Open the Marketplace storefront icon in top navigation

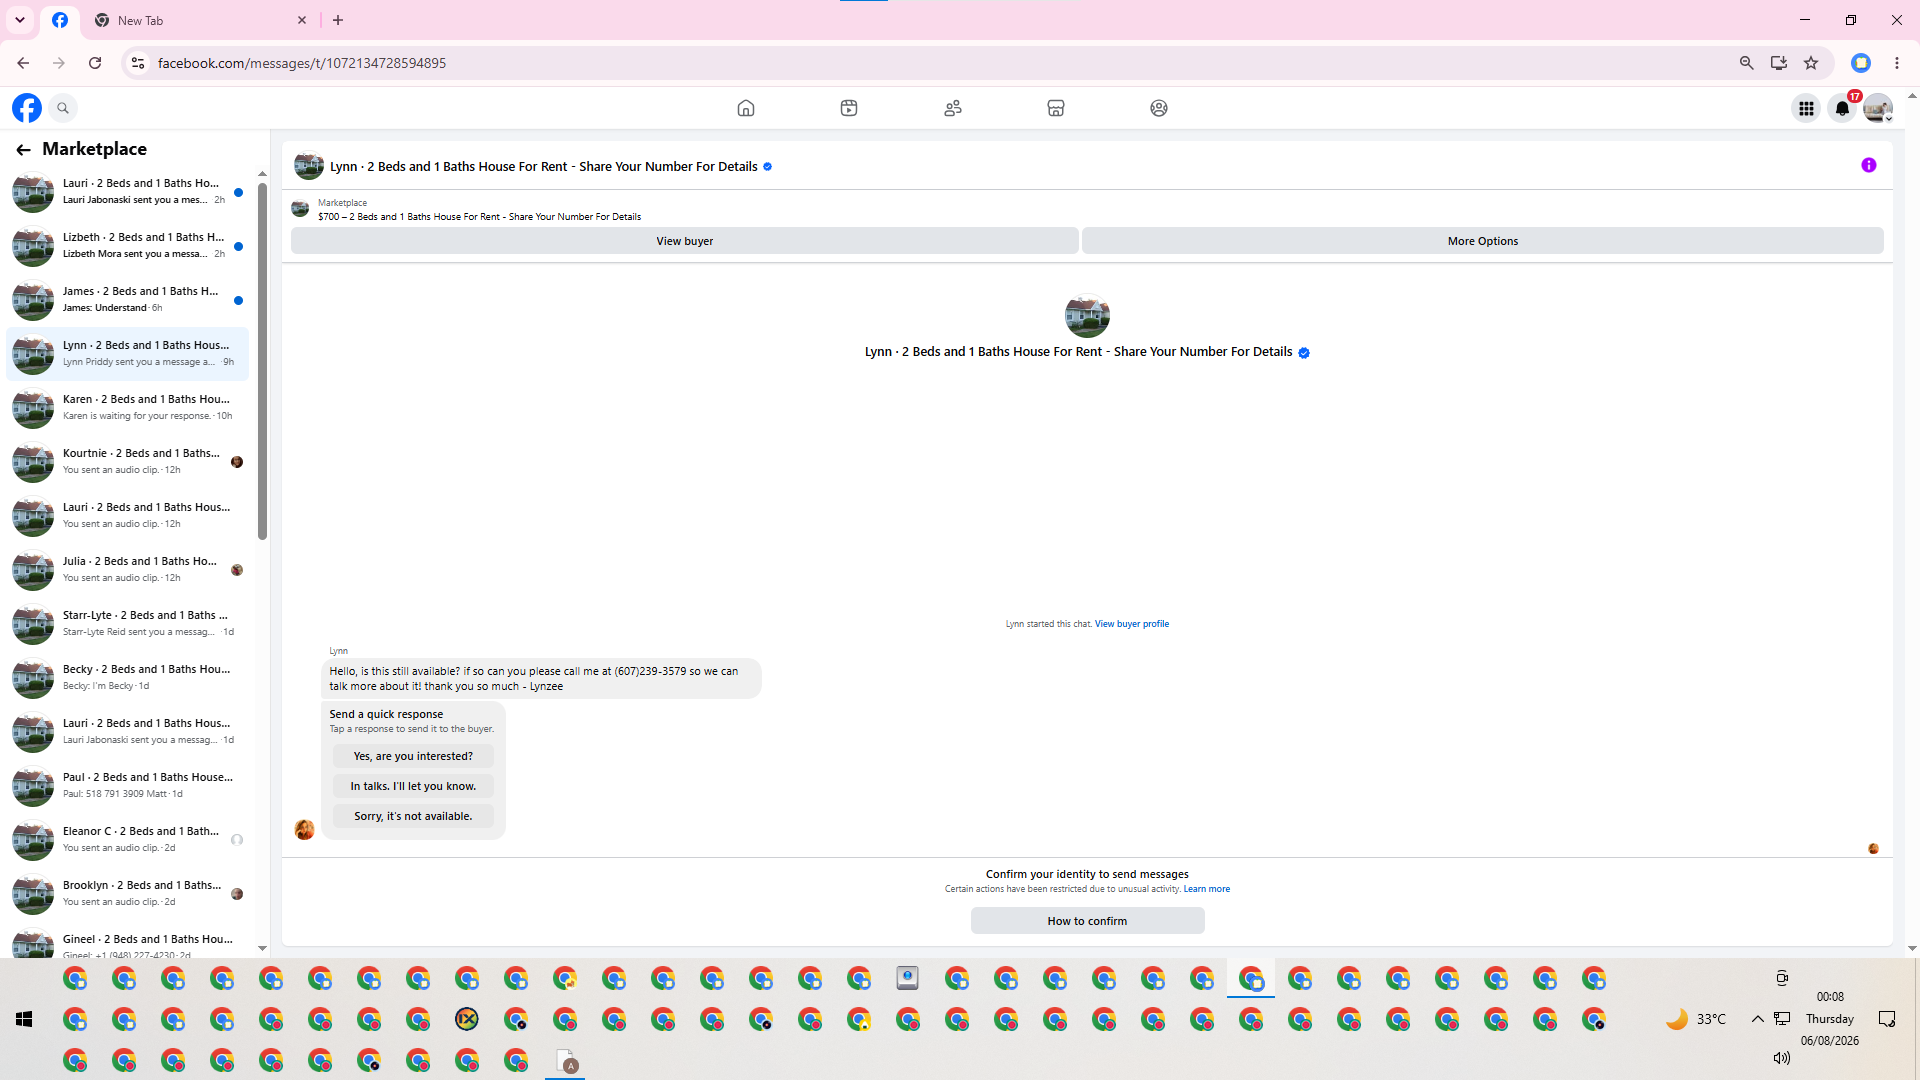pos(1056,108)
